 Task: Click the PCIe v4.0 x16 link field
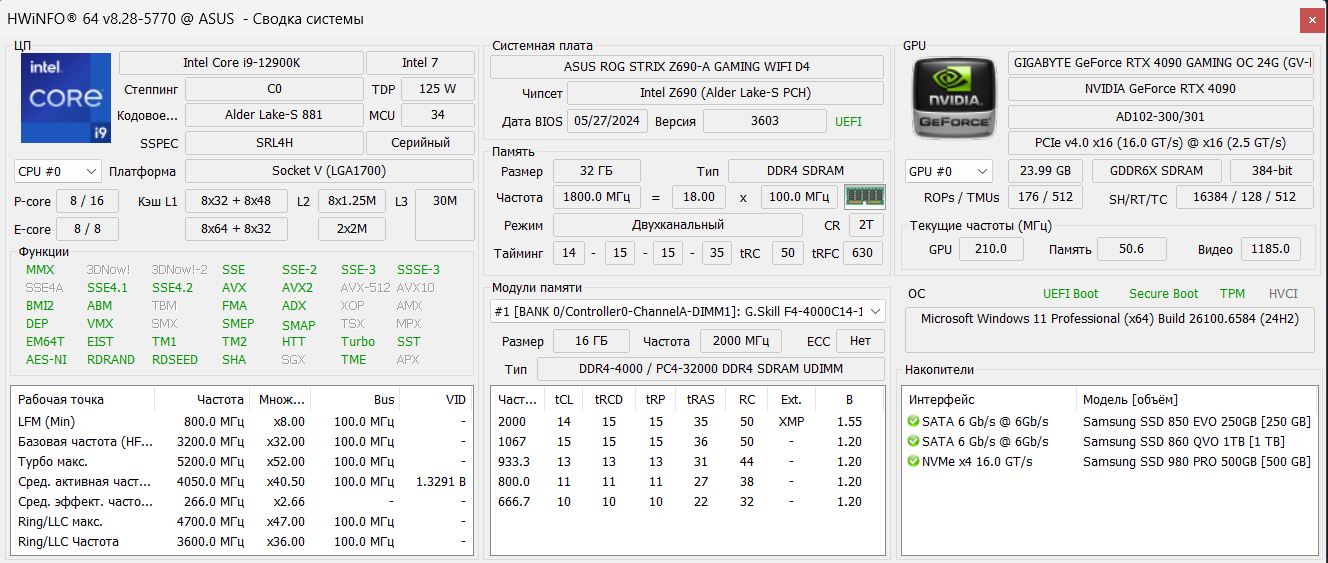coord(1161,143)
